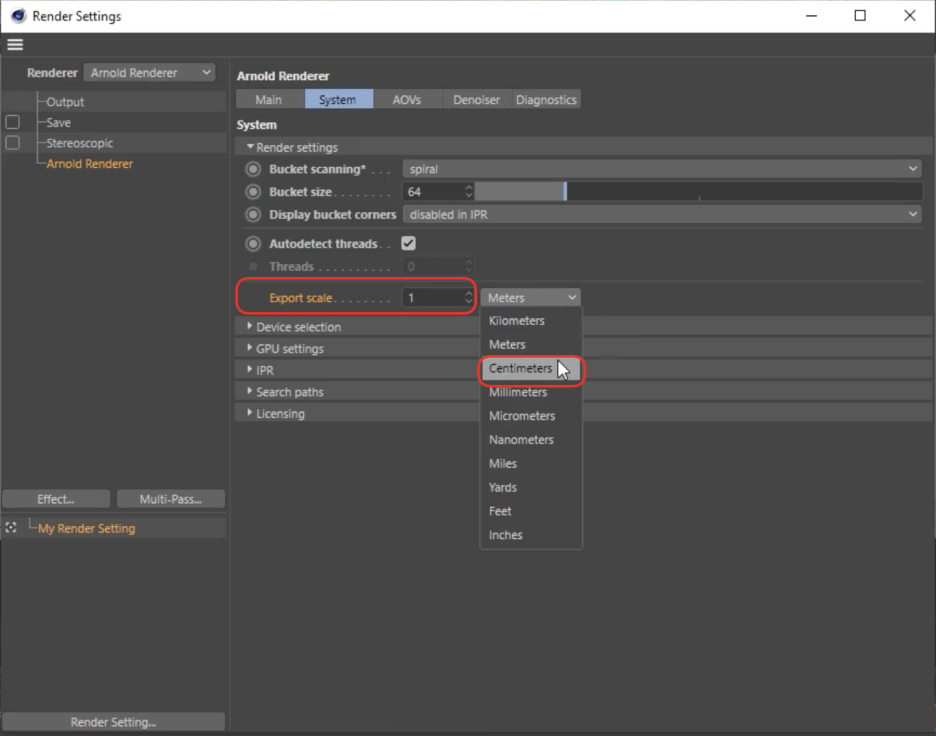Click the Export scale value field
The width and height of the screenshot is (936, 736).
coord(433,297)
